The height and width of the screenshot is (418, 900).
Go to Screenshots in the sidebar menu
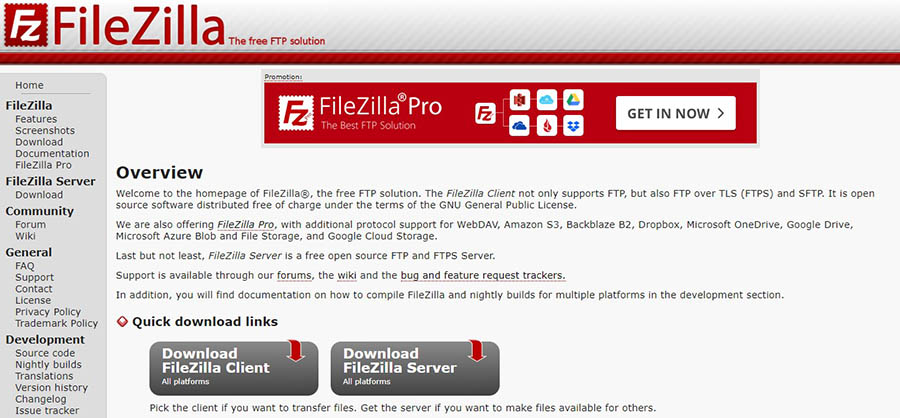(45, 130)
